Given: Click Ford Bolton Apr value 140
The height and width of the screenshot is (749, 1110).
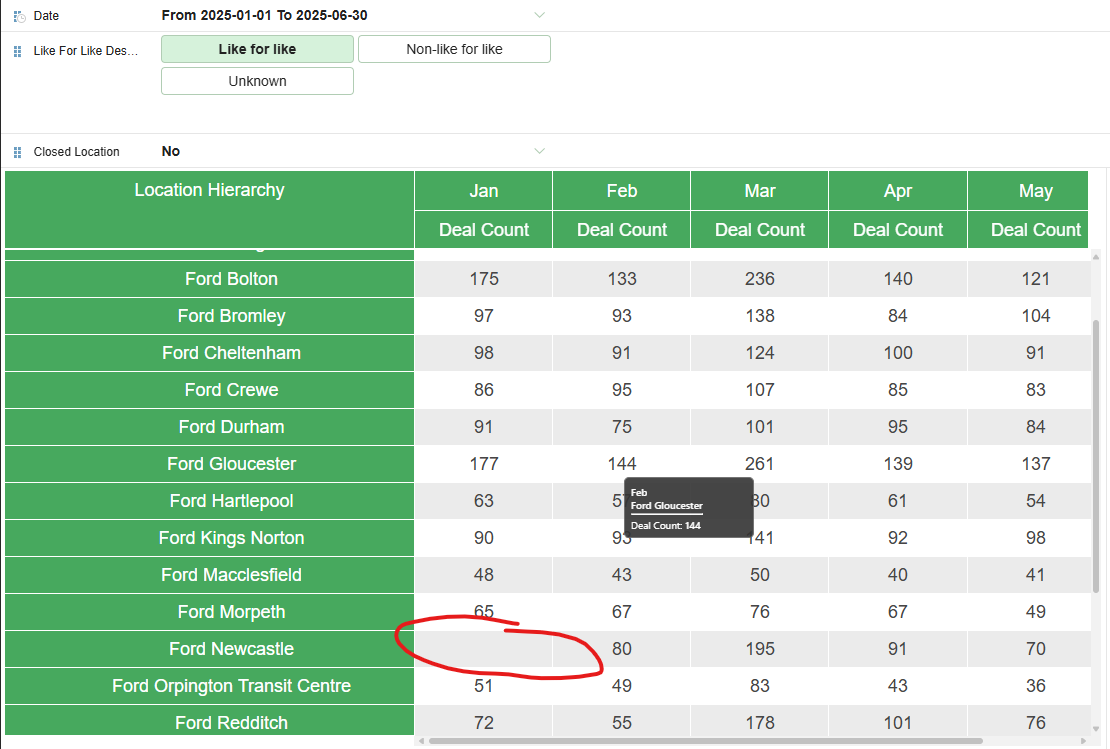Looking at the screenshot, I should click(x=898, y=279).
